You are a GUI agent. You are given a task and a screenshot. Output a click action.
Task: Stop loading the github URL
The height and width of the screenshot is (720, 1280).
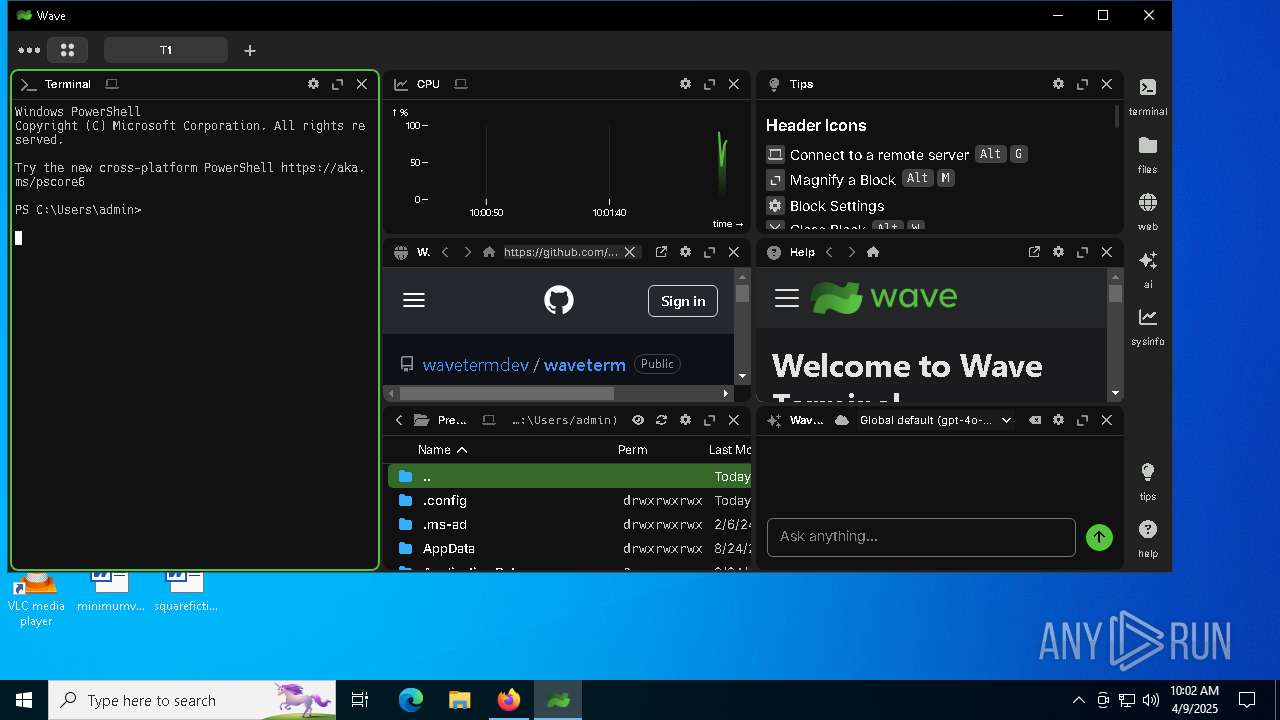click(630, 252)
